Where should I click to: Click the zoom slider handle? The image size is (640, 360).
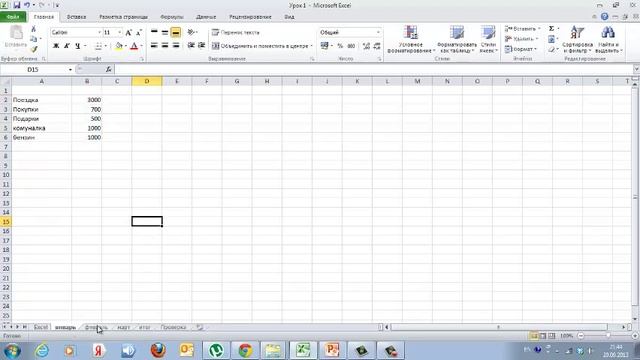tap(608, 336)
